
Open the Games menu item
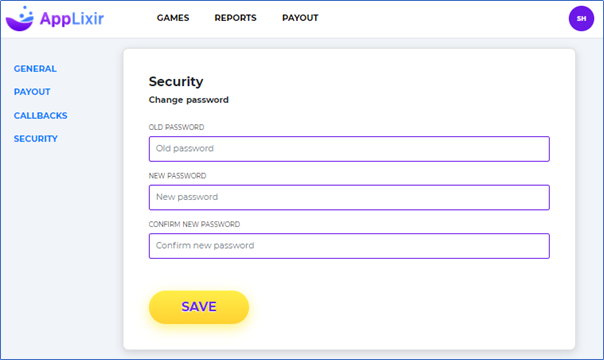coord(173,18)
